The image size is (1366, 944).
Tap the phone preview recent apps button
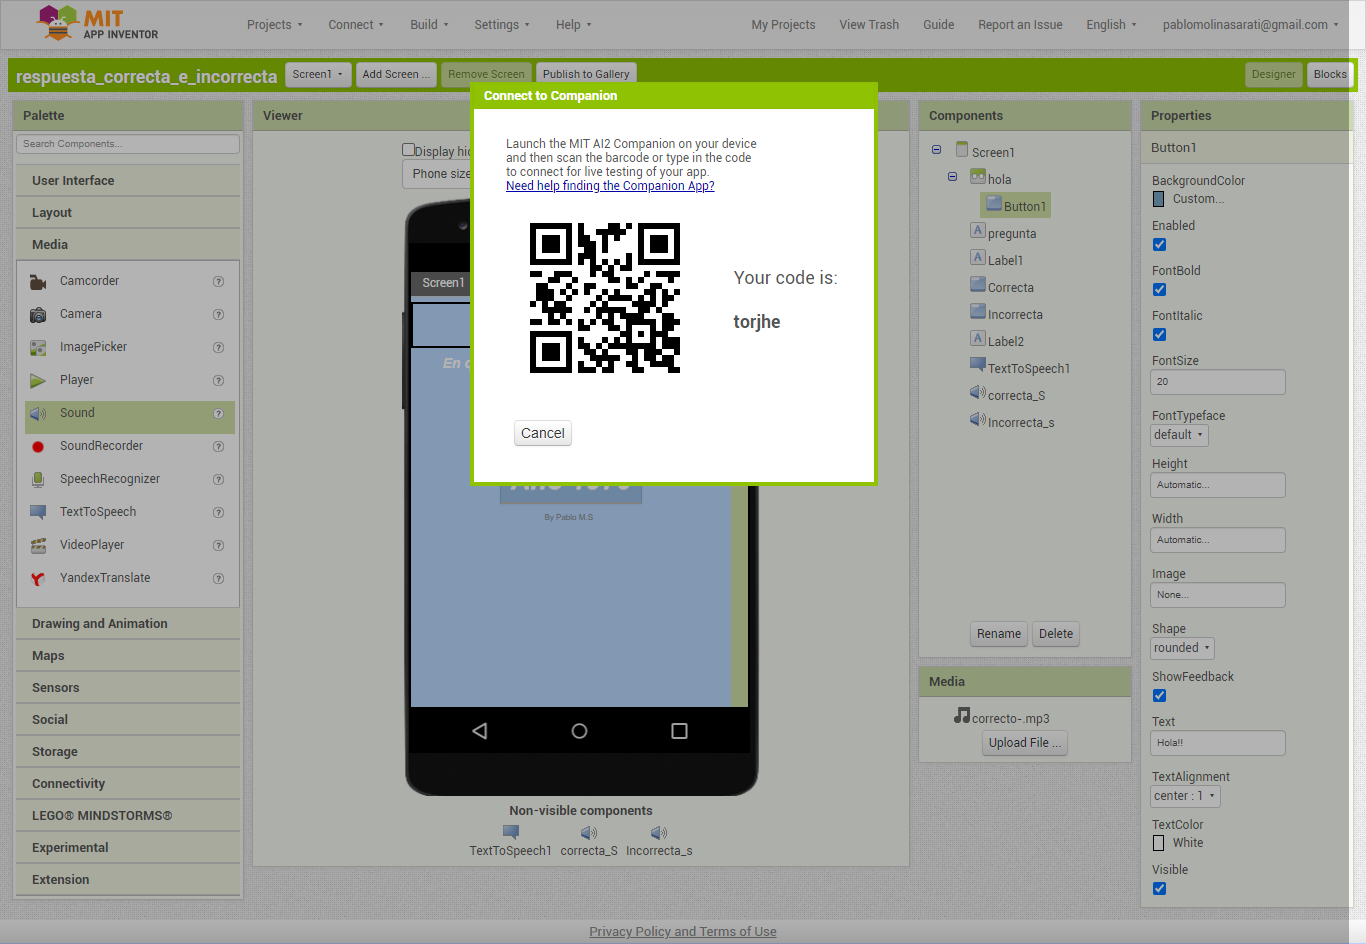click(679, 731)
